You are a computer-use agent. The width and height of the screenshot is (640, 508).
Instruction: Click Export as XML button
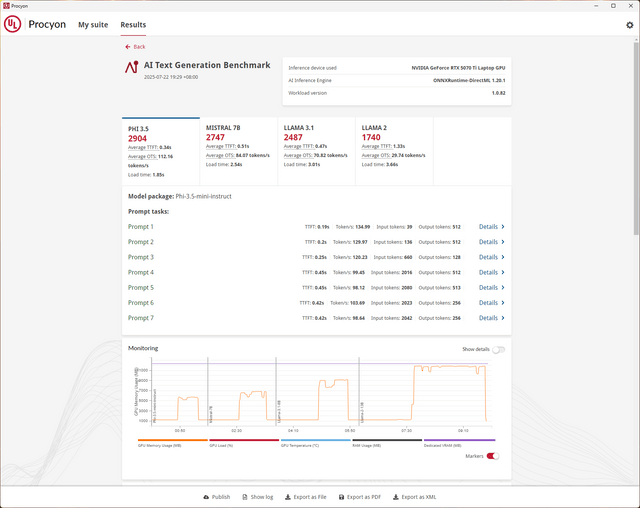pos(414,497)
